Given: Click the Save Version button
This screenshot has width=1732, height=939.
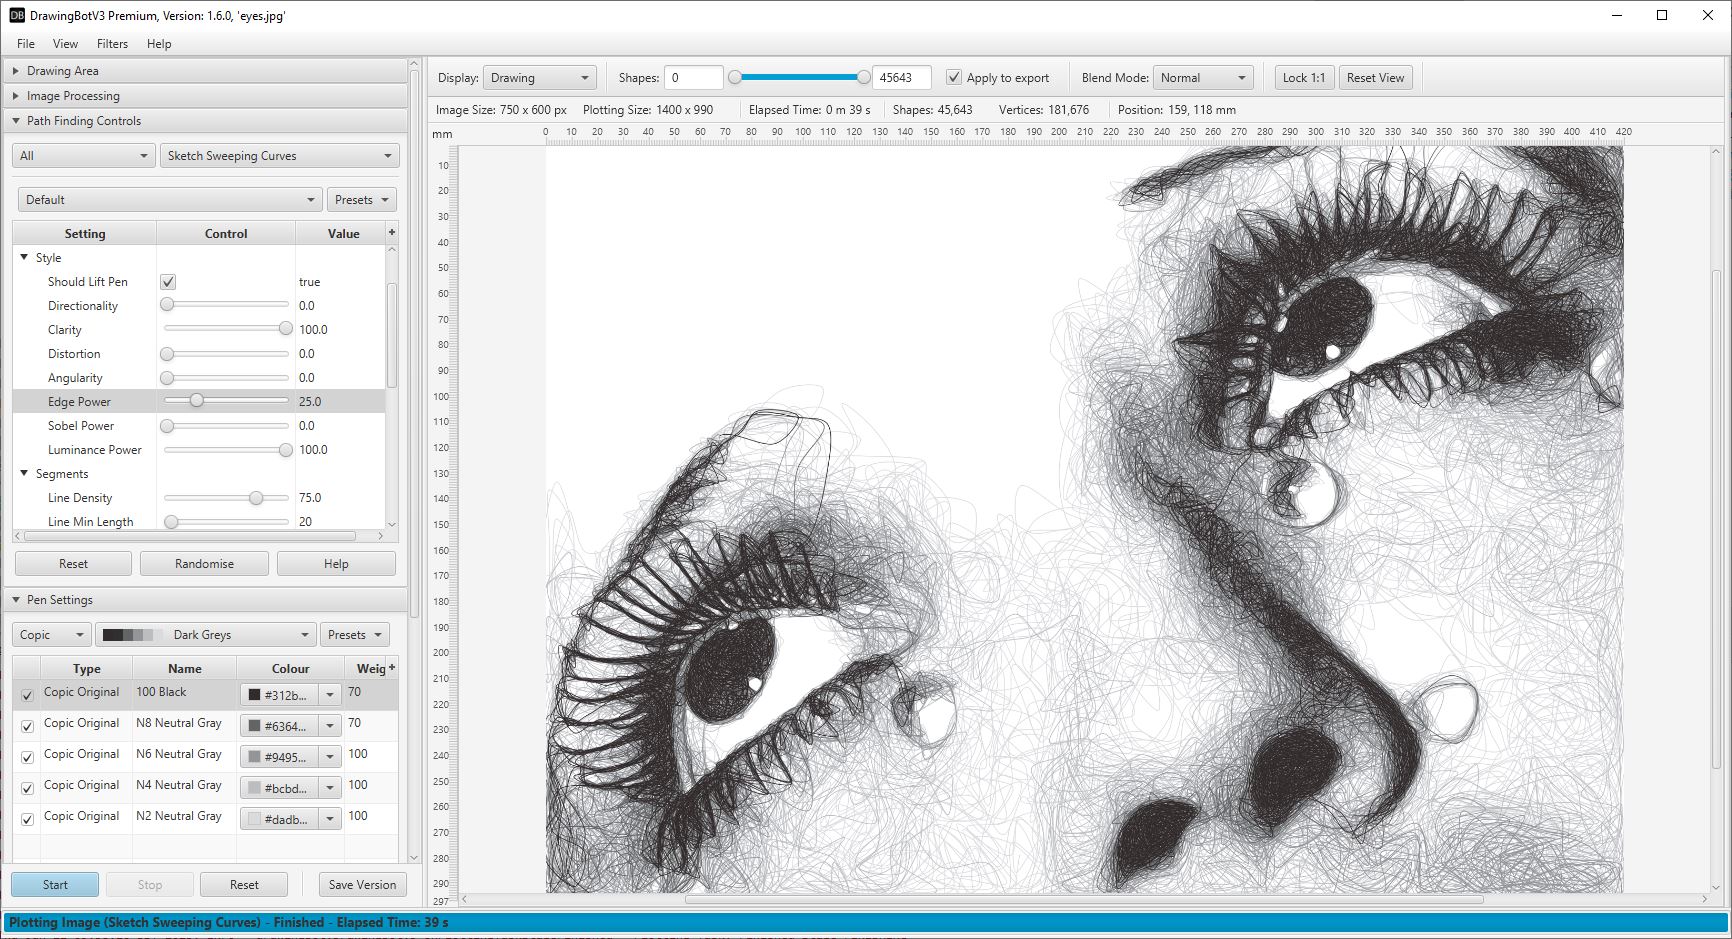Looking at the screenshot, I should [362, 884].
